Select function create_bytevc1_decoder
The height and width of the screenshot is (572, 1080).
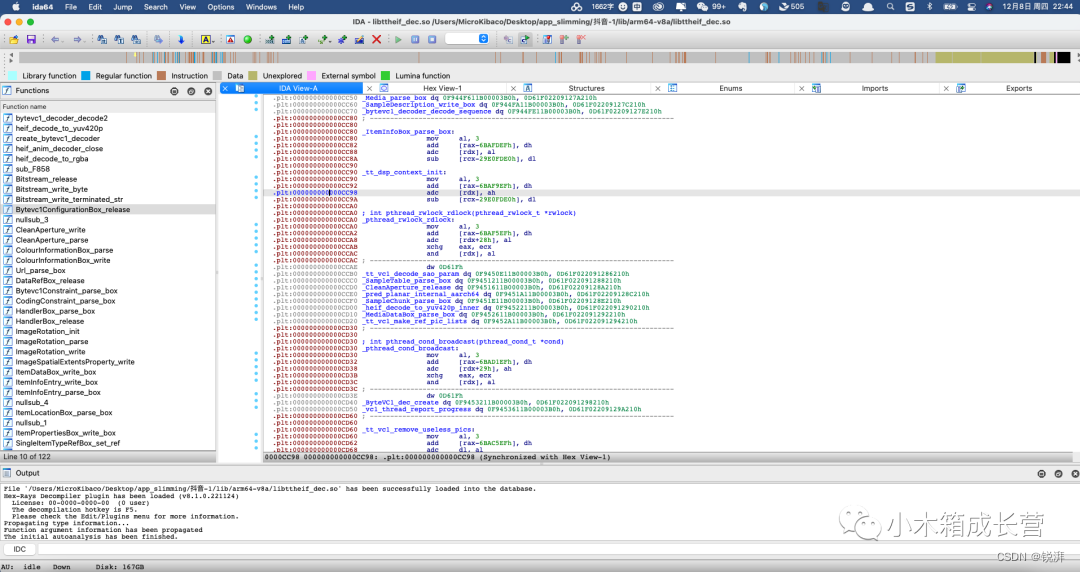pyautogui.click(x=57, y=139)
